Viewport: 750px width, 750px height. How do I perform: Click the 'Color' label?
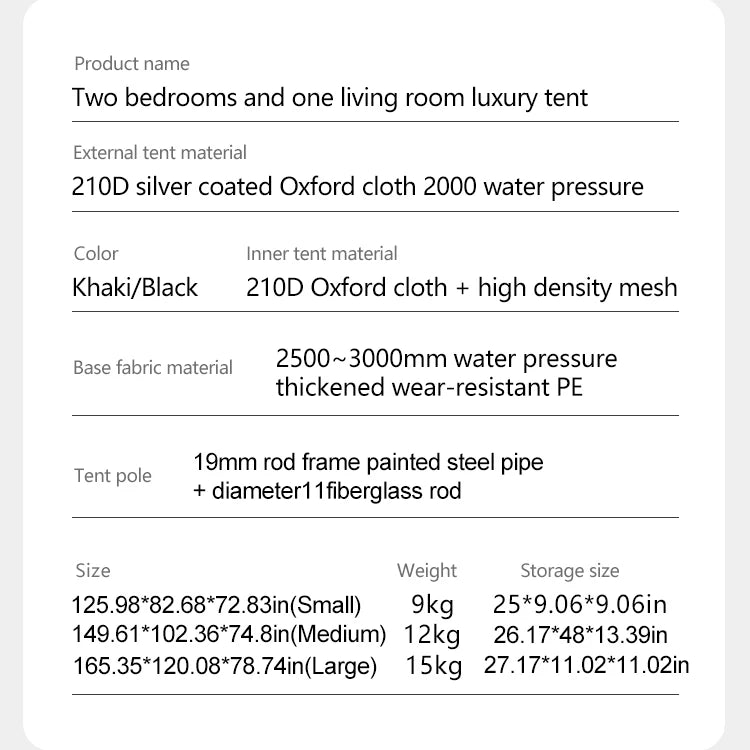[96, 254]
